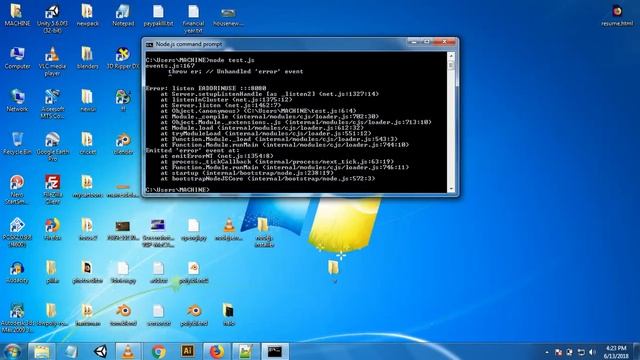The image size is (640, 360).
Task: Launch the Audacity desktop shortcut
Action: (x=17, y=272)
